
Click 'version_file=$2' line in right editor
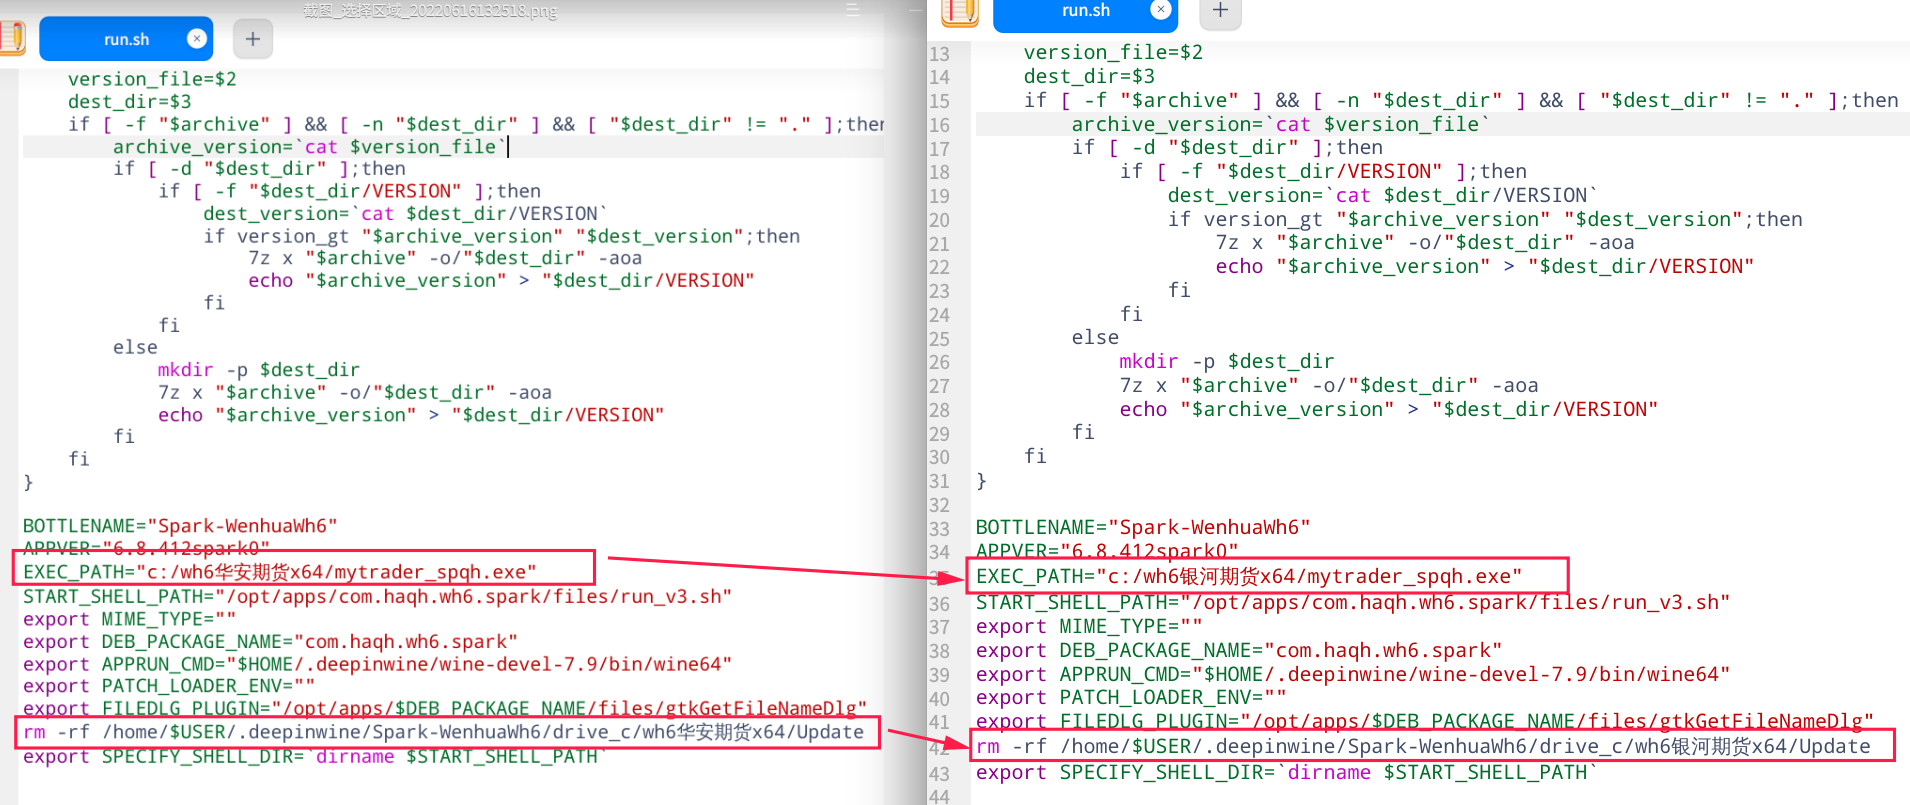point(1113,52)
